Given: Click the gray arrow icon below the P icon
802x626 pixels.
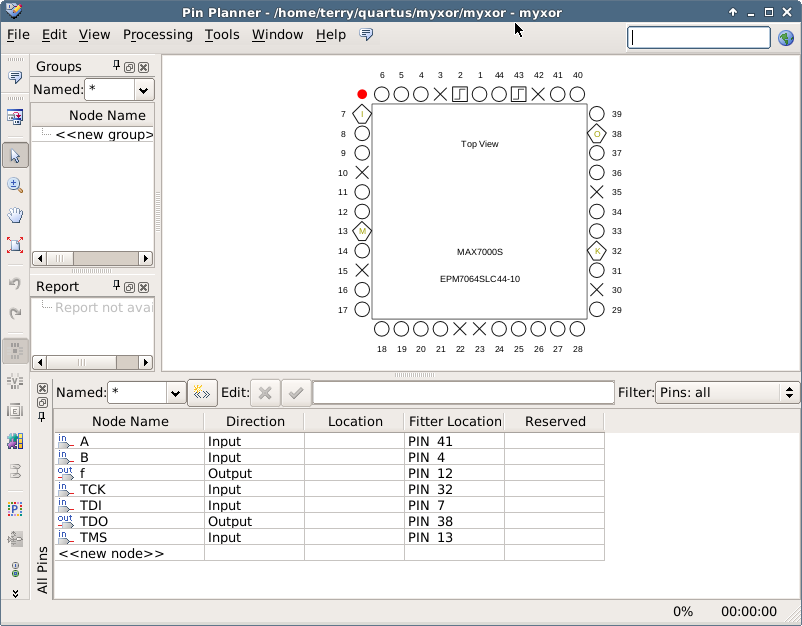Looking at the screenshot, I should click(x=15, y=539).
